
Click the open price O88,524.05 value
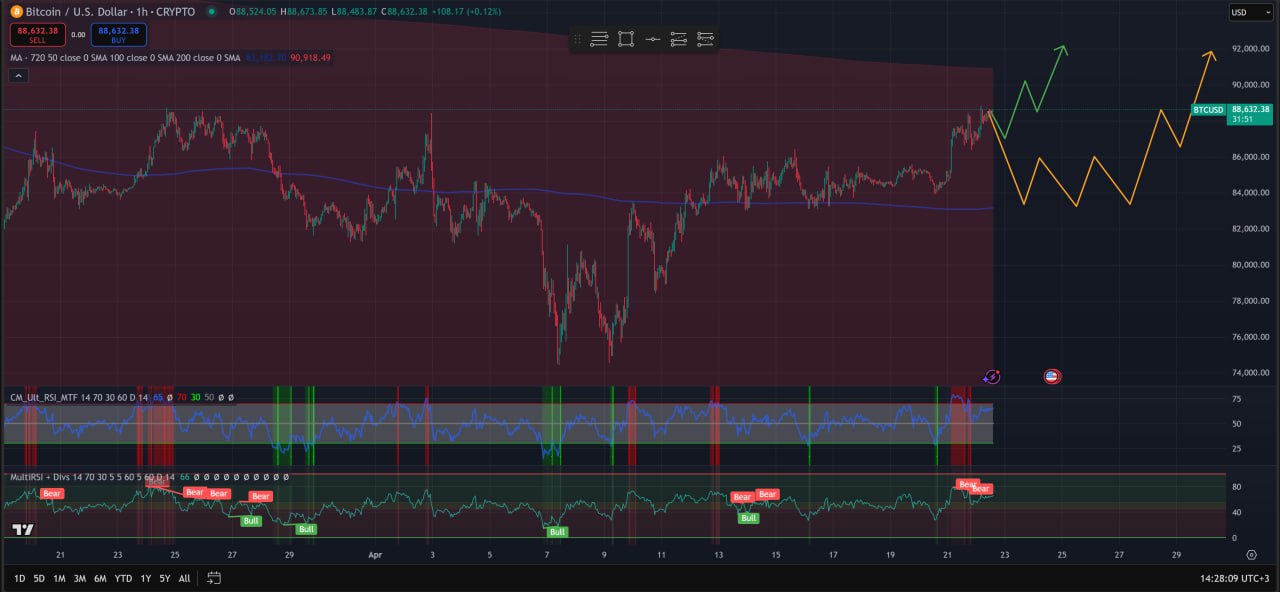pos(252,12)
